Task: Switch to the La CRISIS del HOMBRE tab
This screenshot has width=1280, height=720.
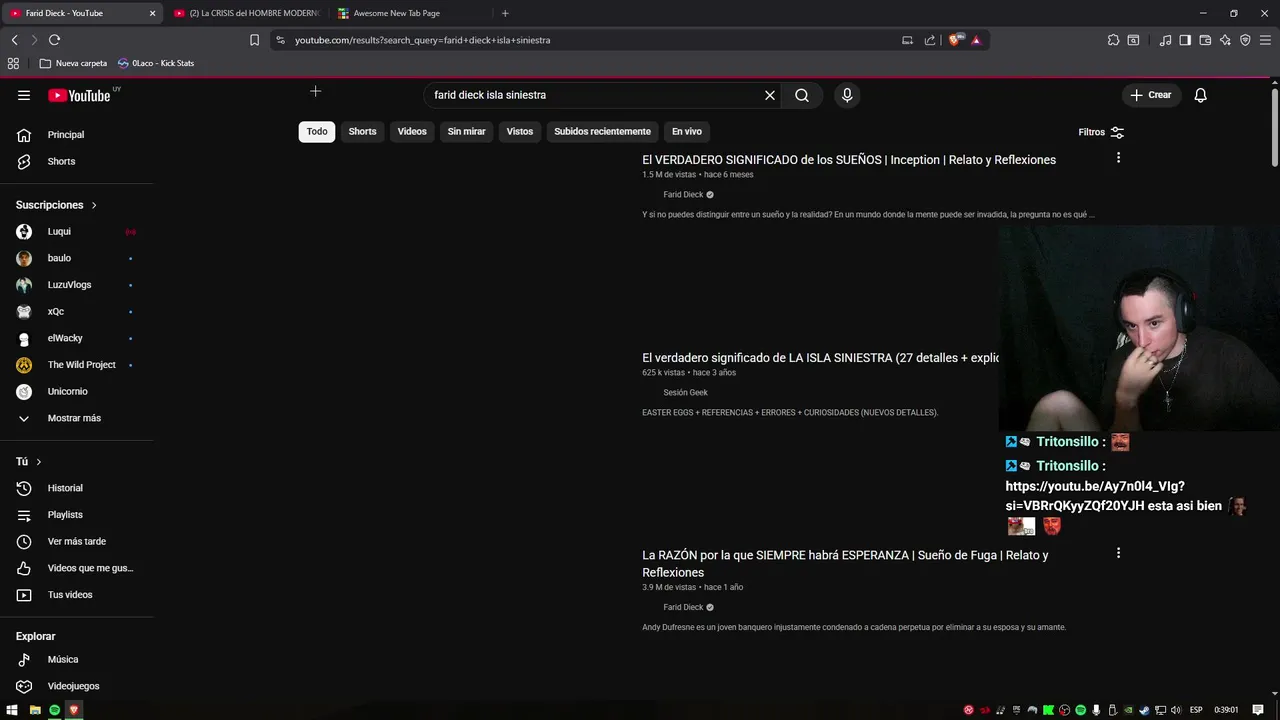Action: (x=246, y=13)
